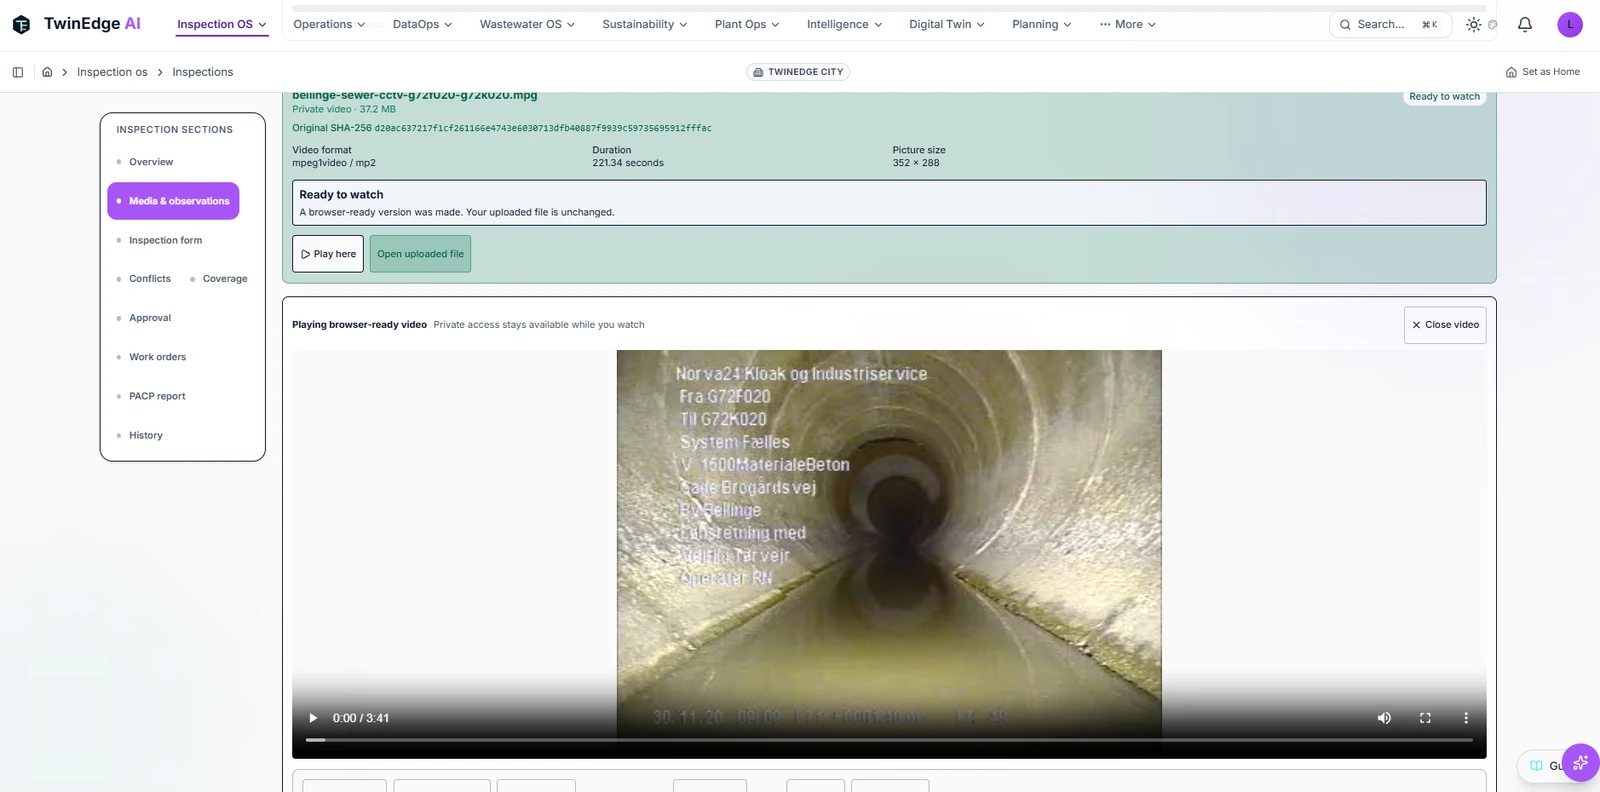Open the color palette theme icon

1493,25
